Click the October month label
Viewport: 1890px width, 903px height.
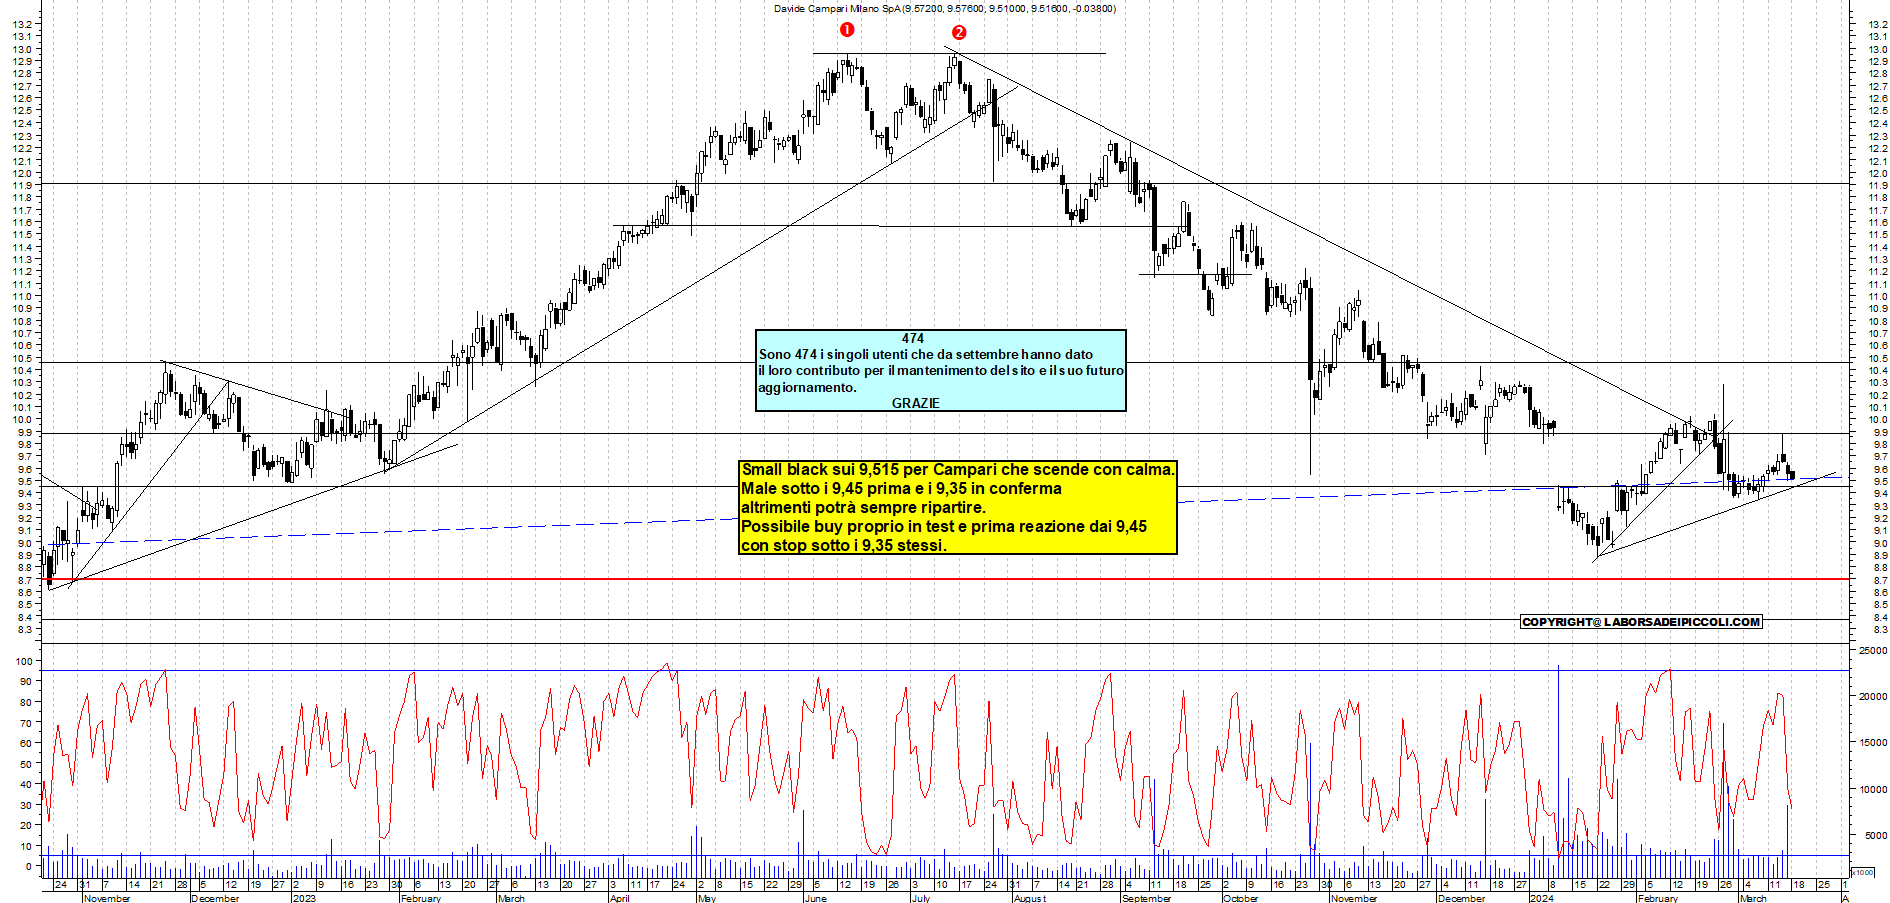tap(1241, 898)
